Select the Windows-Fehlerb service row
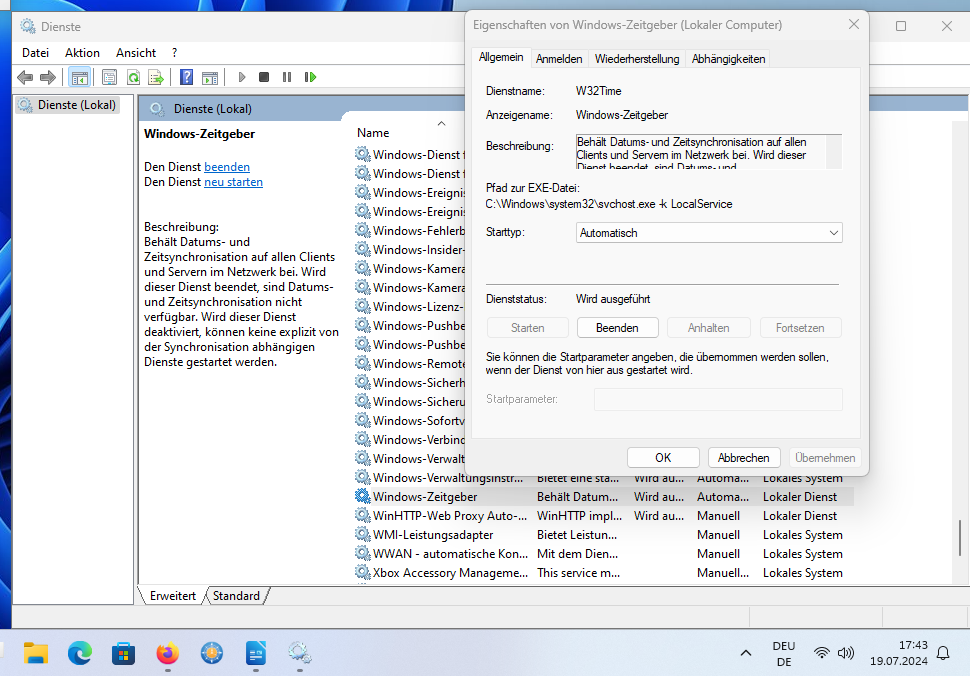 410,231
